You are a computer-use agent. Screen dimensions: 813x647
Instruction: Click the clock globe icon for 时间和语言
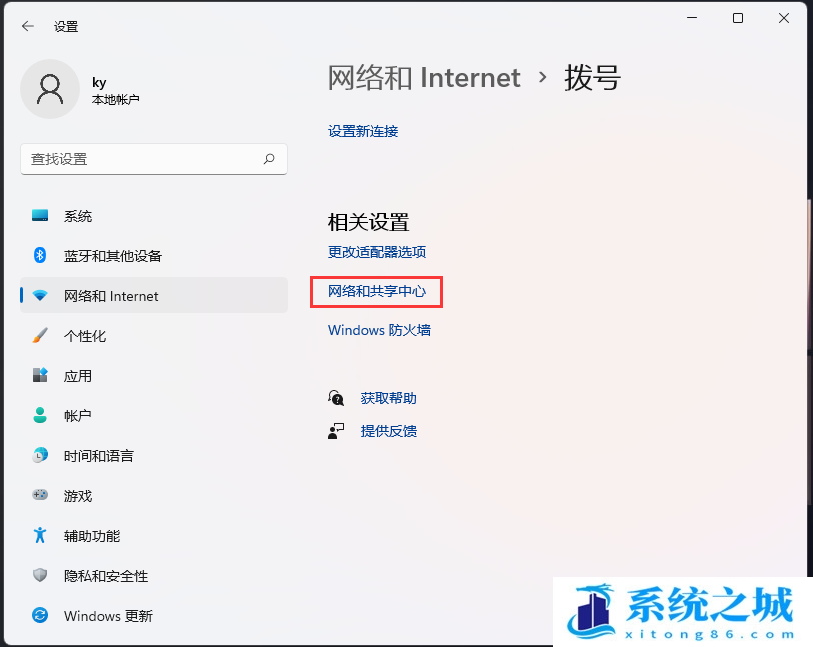[40, 455]
